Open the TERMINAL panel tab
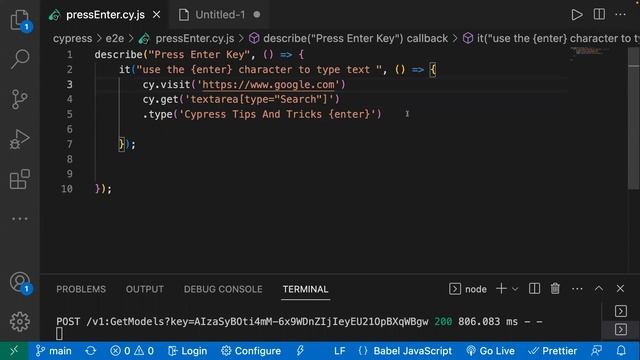This screenshot has height=360, width=640. coord(305,289)
